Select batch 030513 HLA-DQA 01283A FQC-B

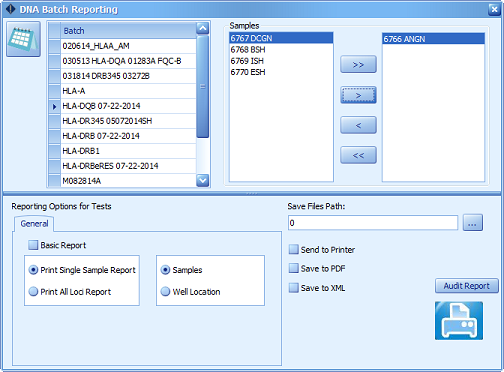(x=128, y=61)
